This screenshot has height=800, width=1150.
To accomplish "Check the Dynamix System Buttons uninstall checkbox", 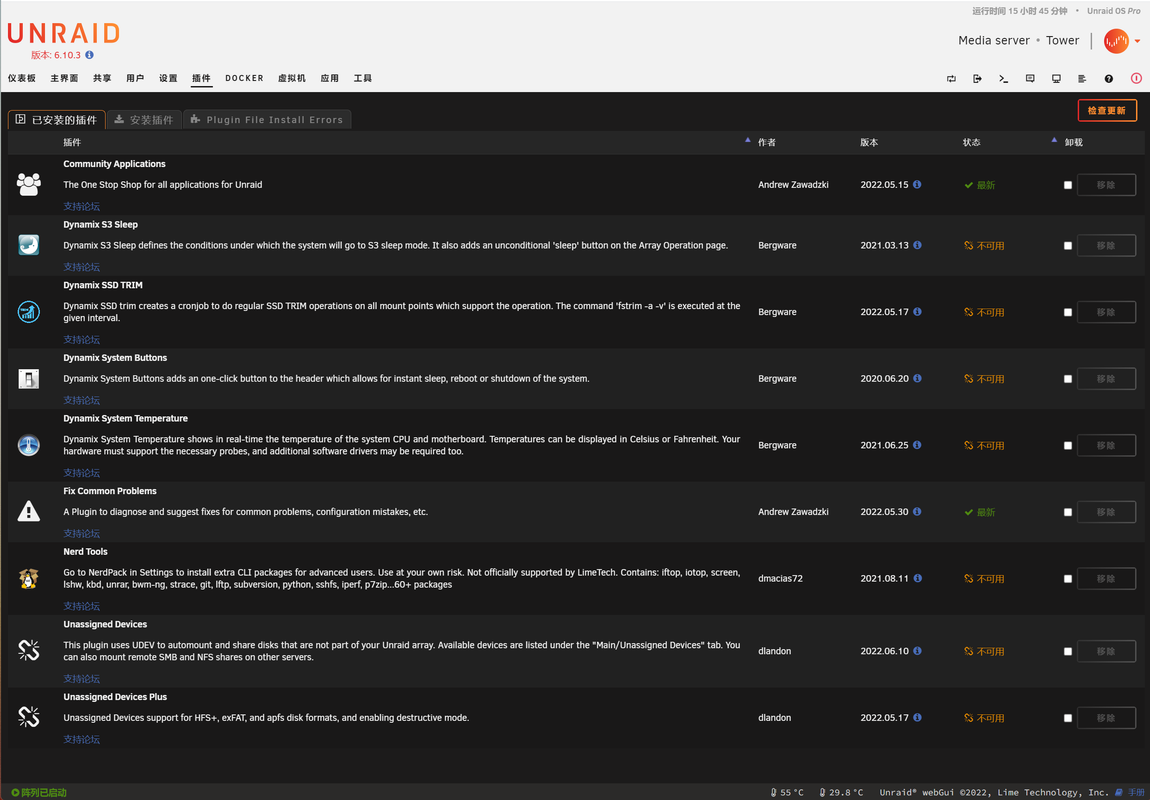I will point(1068,379).
